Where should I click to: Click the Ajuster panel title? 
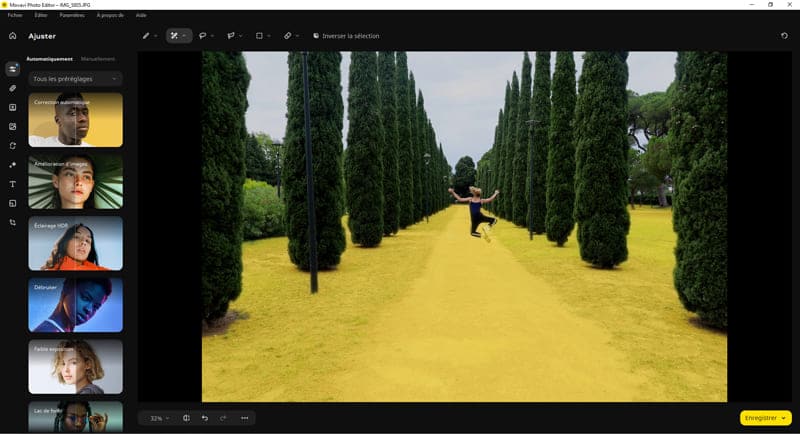pyautogui.click(x=42, y=36)
